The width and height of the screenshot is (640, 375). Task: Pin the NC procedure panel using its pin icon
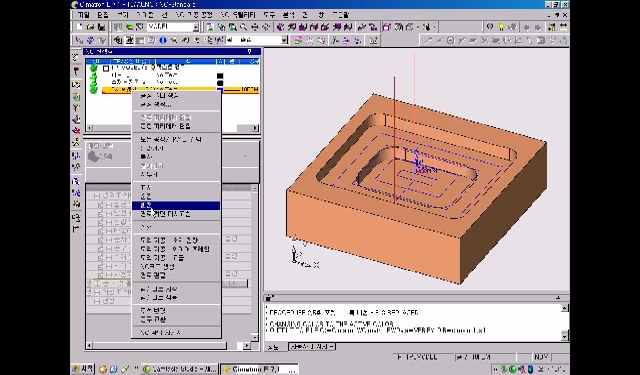pyautogui.click(x=249, y=51)
